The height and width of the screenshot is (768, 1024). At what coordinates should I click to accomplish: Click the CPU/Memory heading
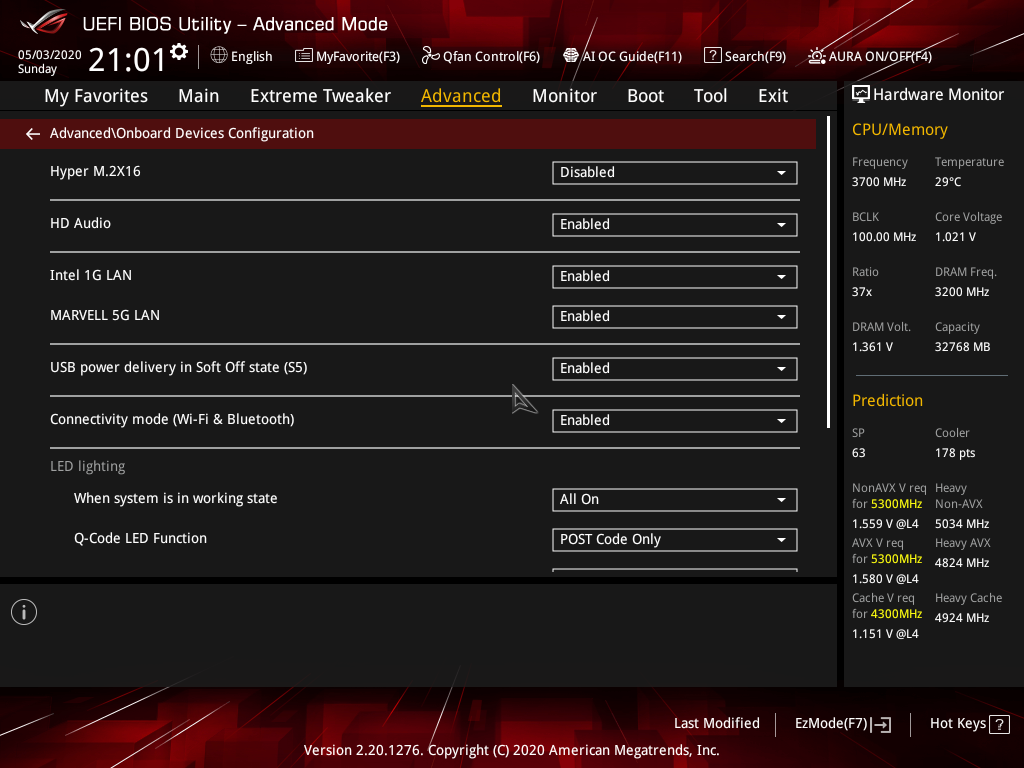899,129
